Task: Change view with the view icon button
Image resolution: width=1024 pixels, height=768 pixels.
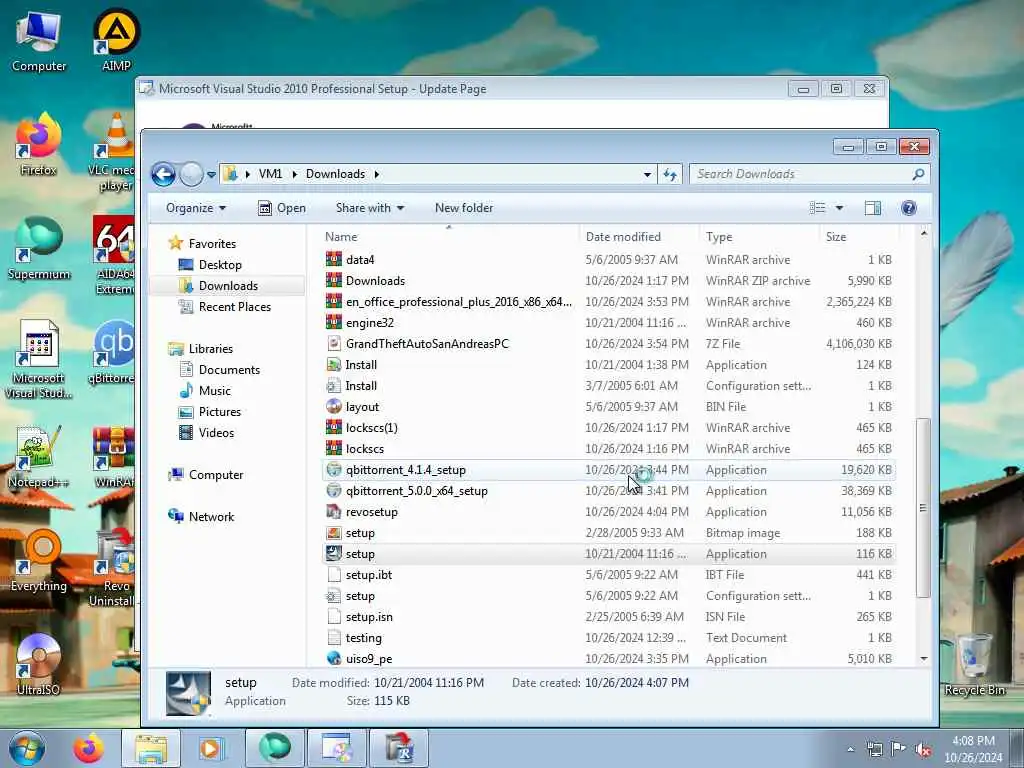Action: [x=818, y=208]
